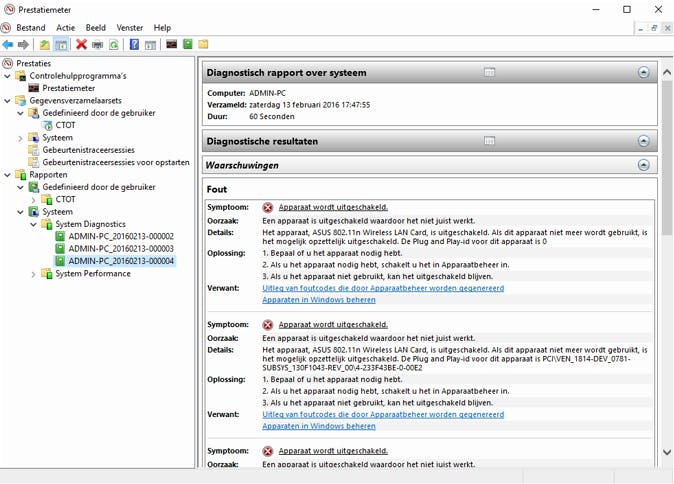Click the green report view toolbar icon
The image size is (674, 484).
[188, 44]
